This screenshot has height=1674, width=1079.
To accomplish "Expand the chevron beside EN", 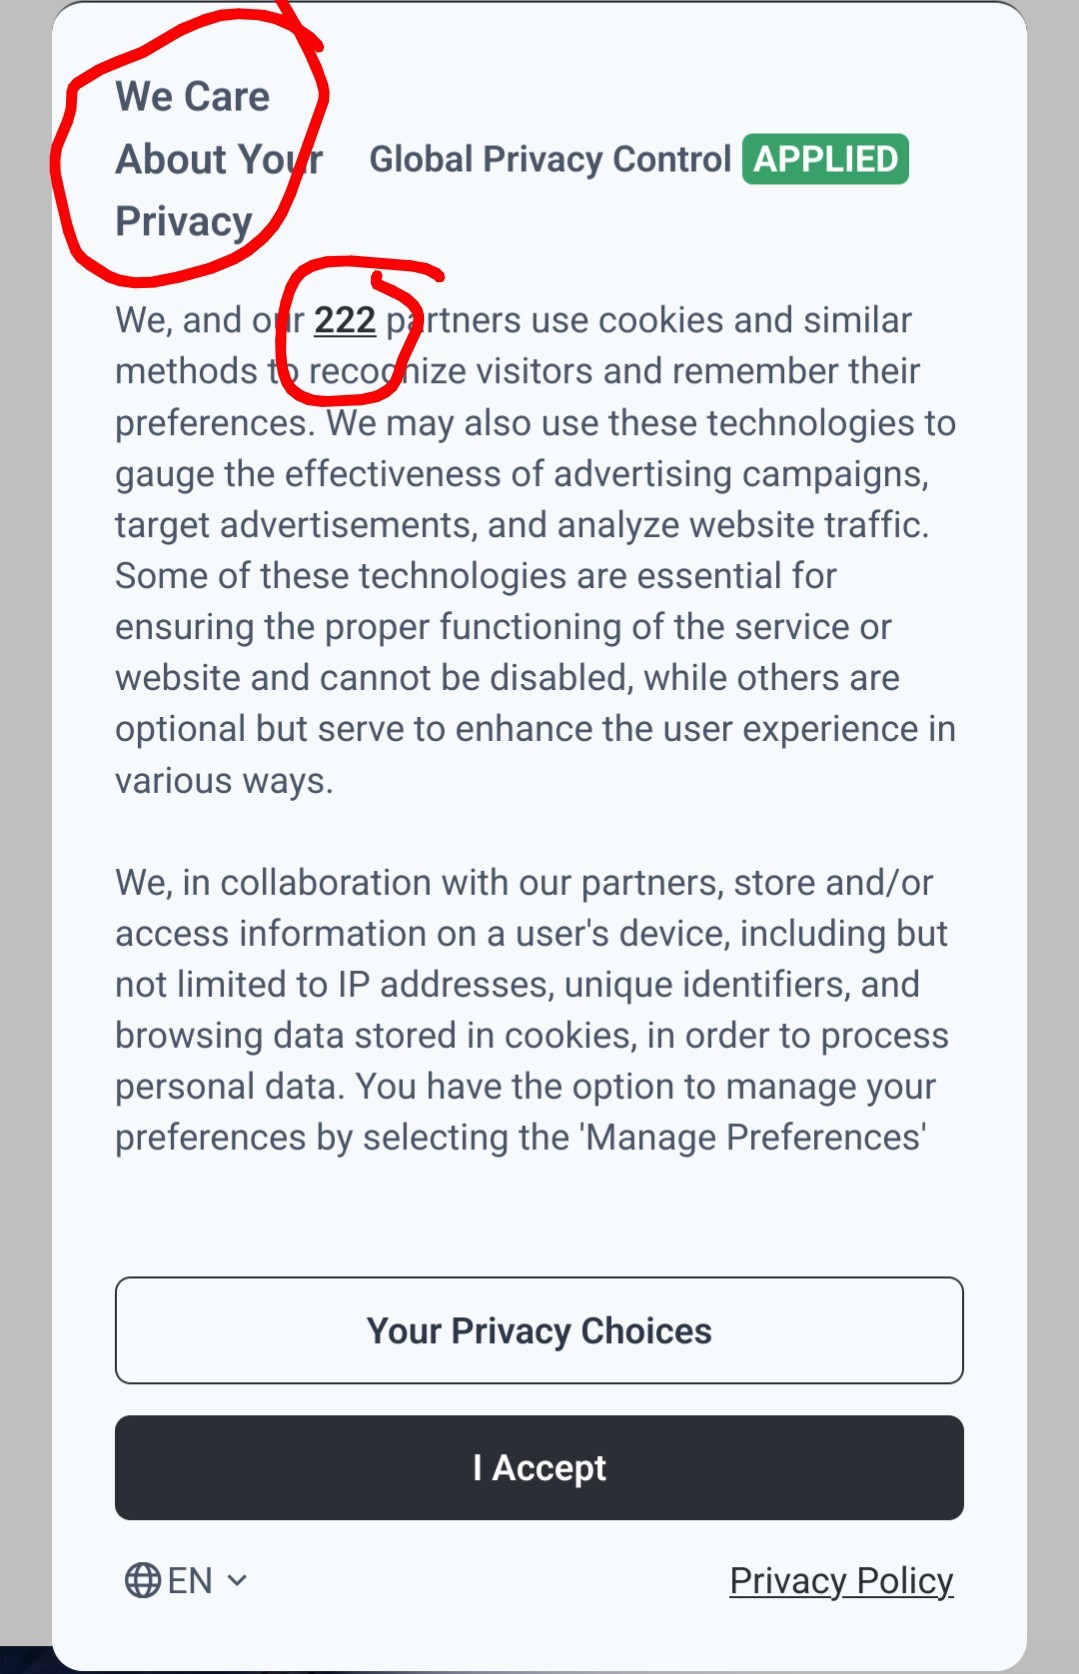I will click(x=237, y=1580).
